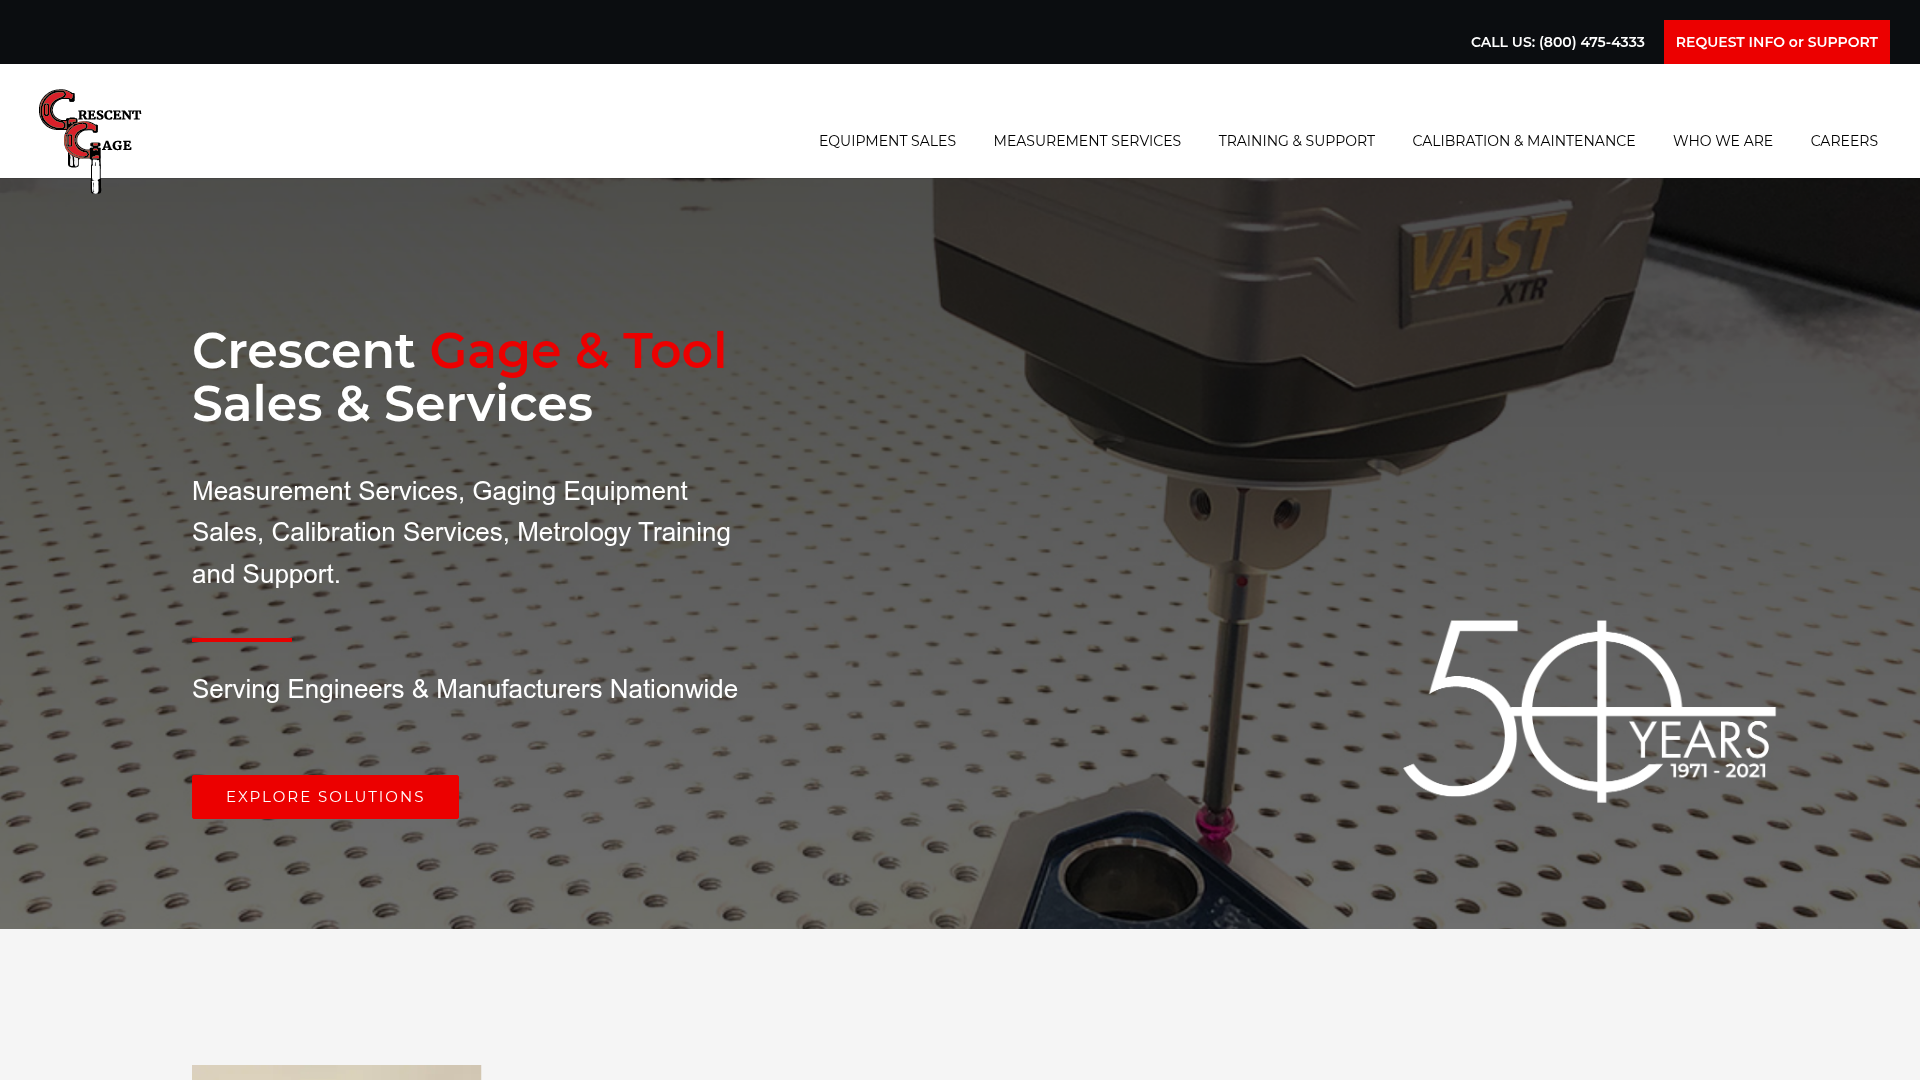Open the Measurement Services menu

point(1087,141)
